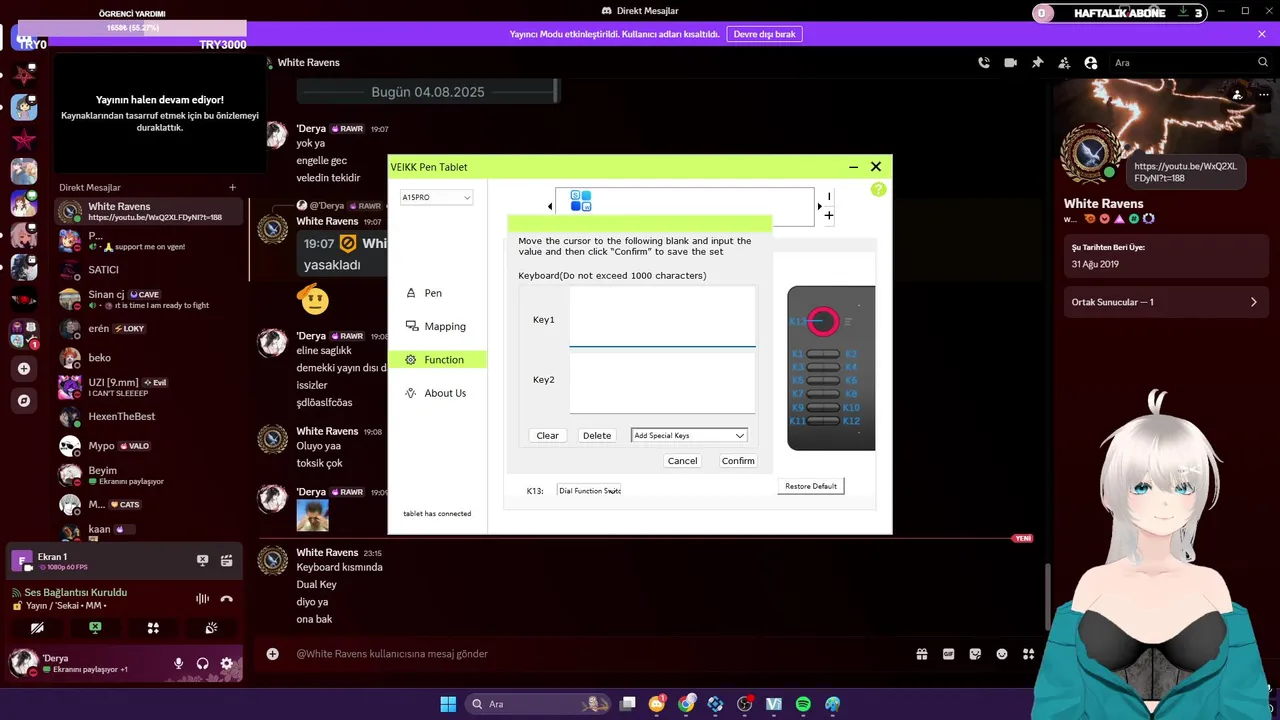Image resolution: width=1280 pixels, height=720 pixels.
Task: Open the UZI [9.mm] direct message
Action: tap(150, 387)
